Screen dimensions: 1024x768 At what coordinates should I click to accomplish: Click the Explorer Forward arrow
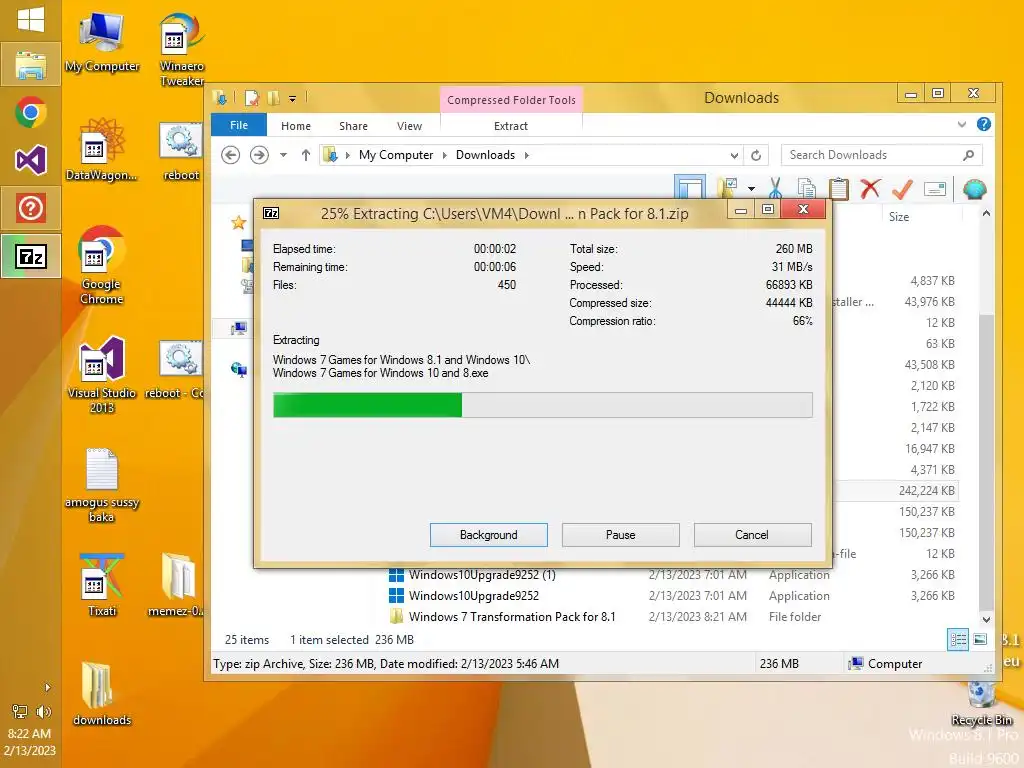(259, 155)
